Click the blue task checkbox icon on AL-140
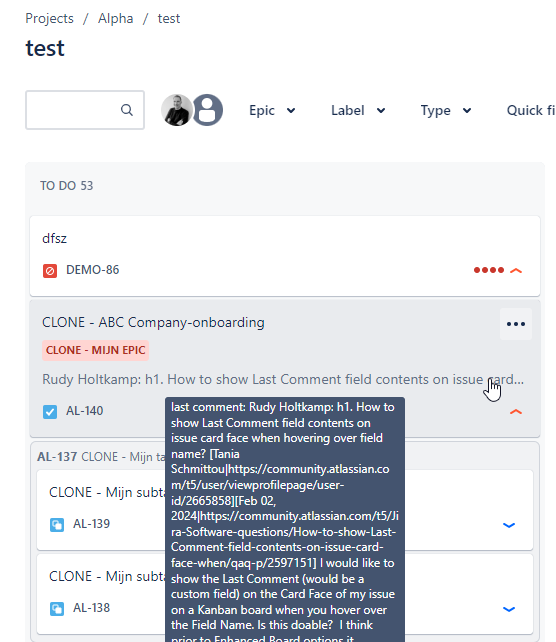Image resolution: width=556 pixels, height=642 pixels. coord(50,411)
